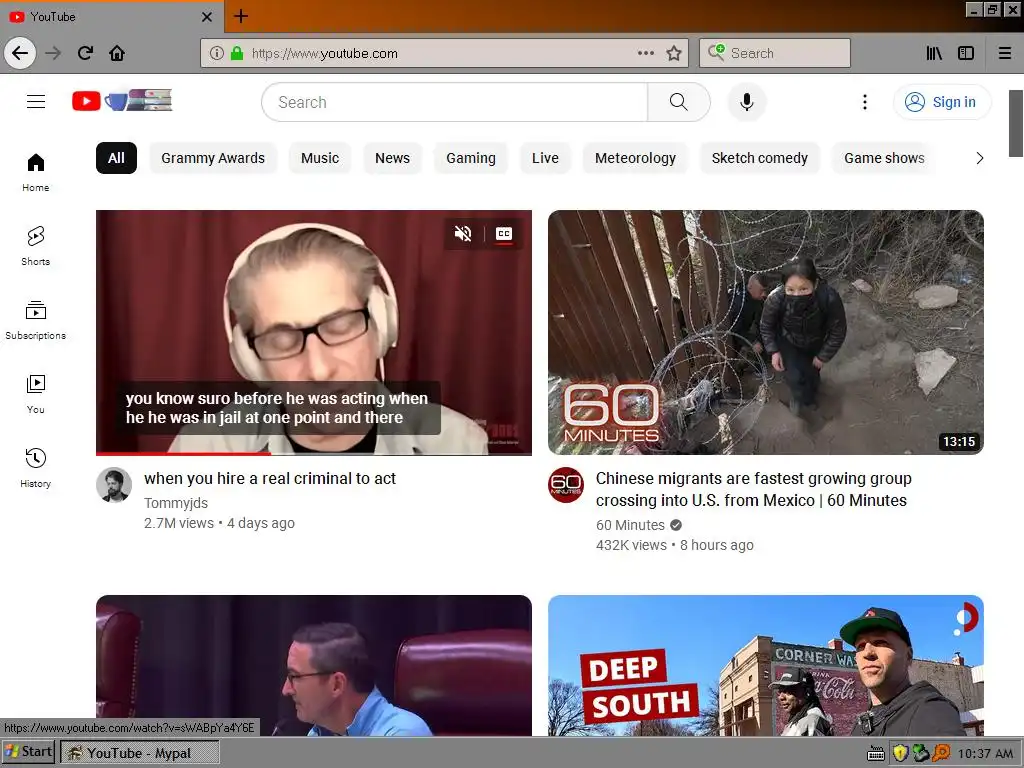Close the YouTube browser tab
Viewport: 1024px width, 768px height.
tap(207, 17)
